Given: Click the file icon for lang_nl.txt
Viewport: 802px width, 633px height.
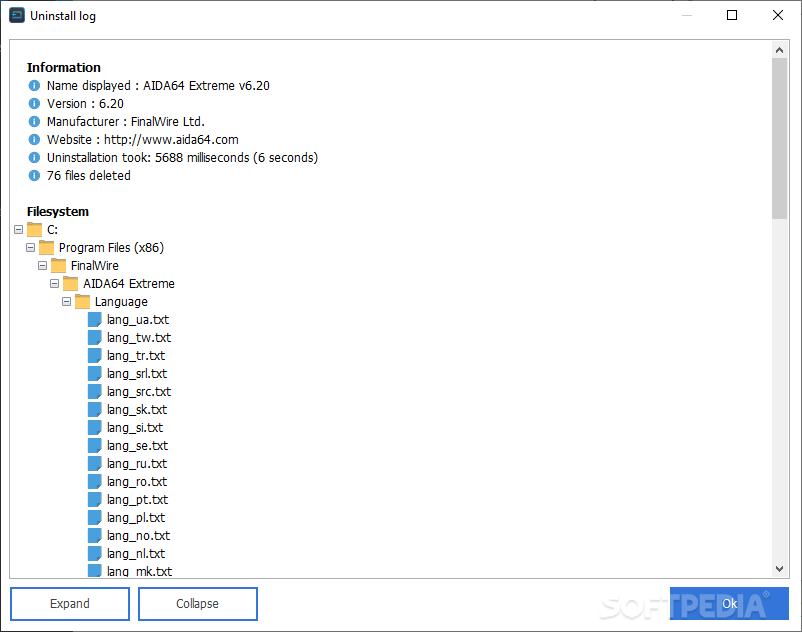Looking at the screenshot, I should [x=95, y=553].
